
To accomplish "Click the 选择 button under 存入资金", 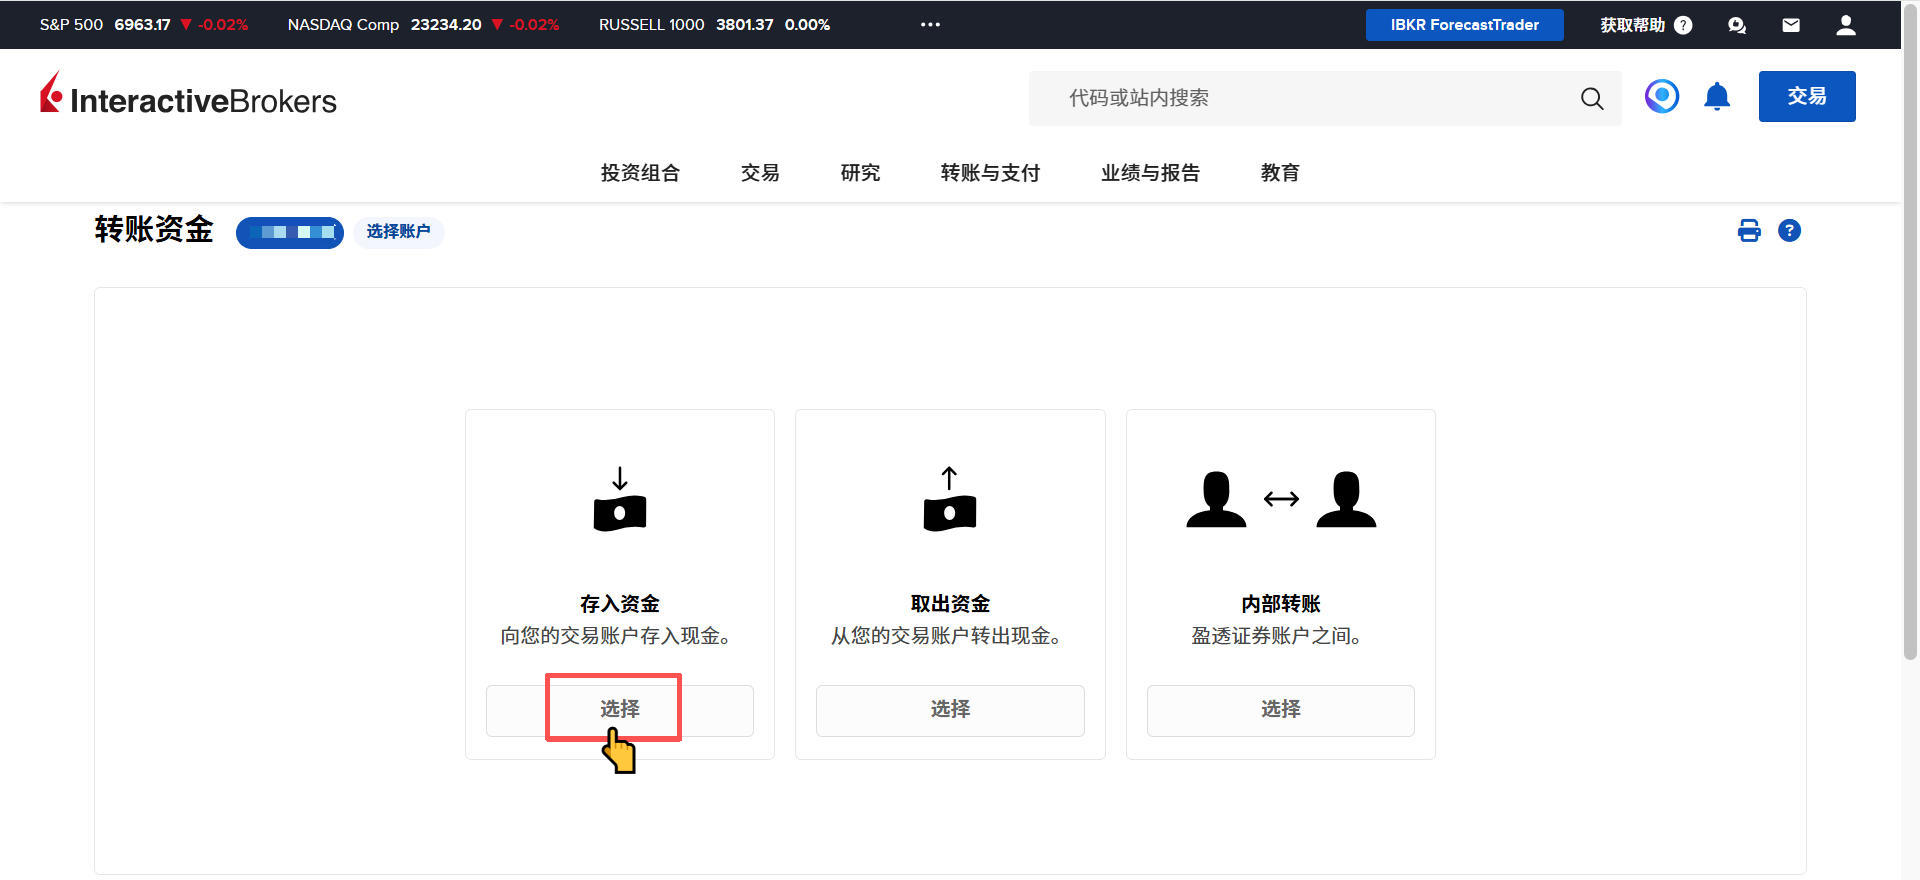I will 619,710.
